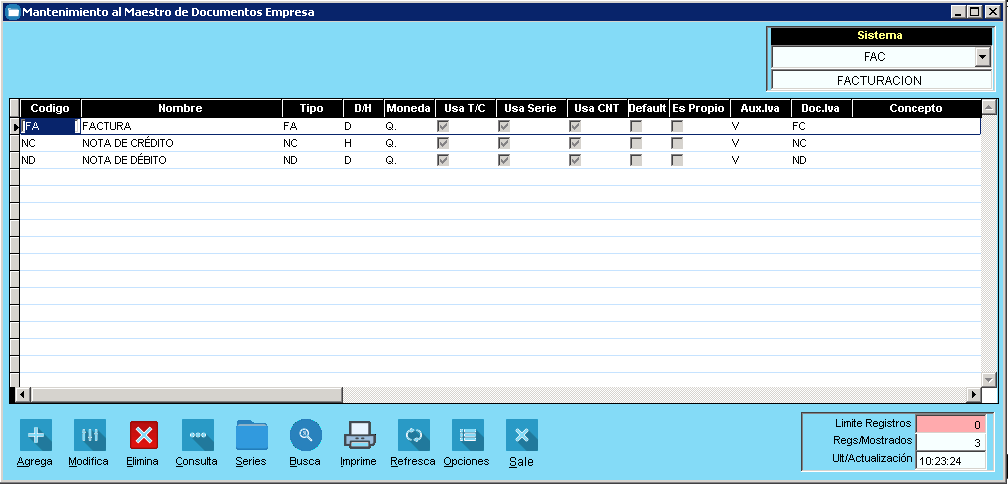
Task: Open the Series folder icon
Action: click(x=251, y=435)
